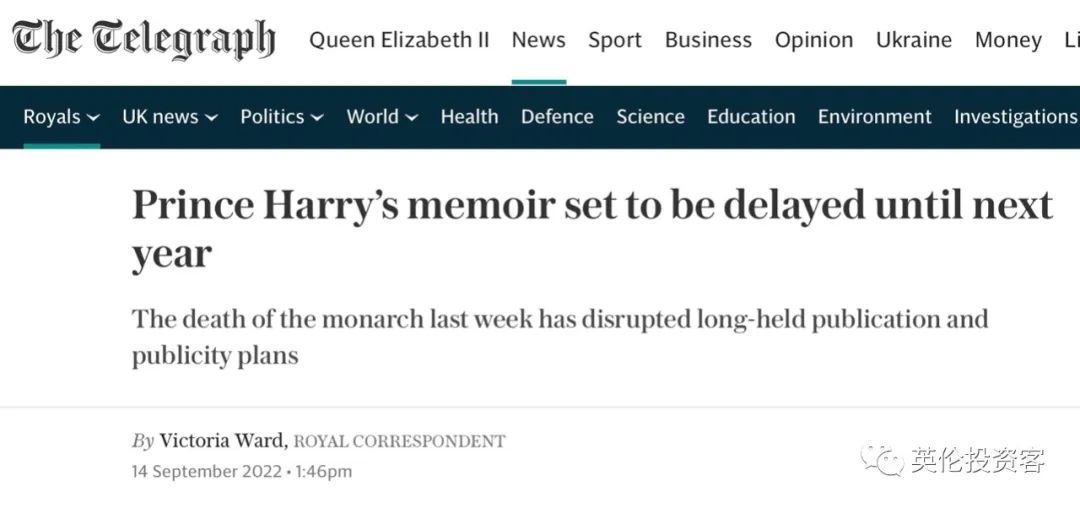Expand the UK news dropdown chevron
Viewport: 1080px width, 508px height.
coord(211,118)
